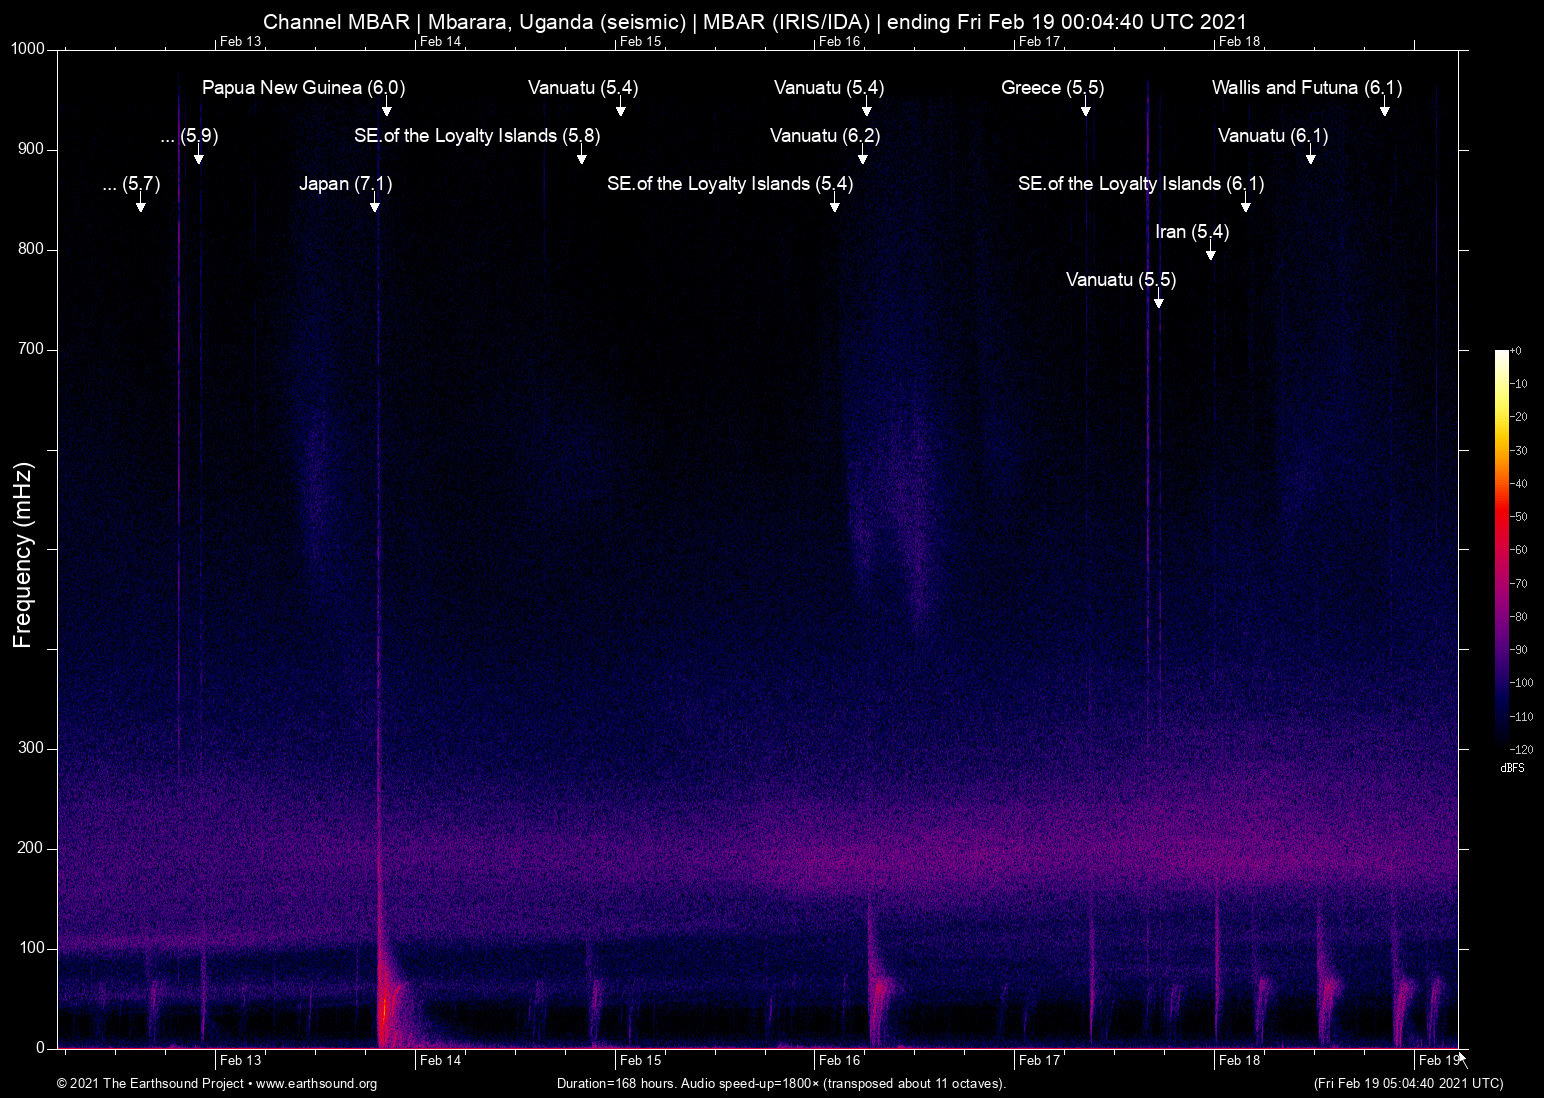Click the arrow below Papua New Guinea (6.0)
Image resolution: width=1544 pixels, height=1098 pixels.
[386, 109]
